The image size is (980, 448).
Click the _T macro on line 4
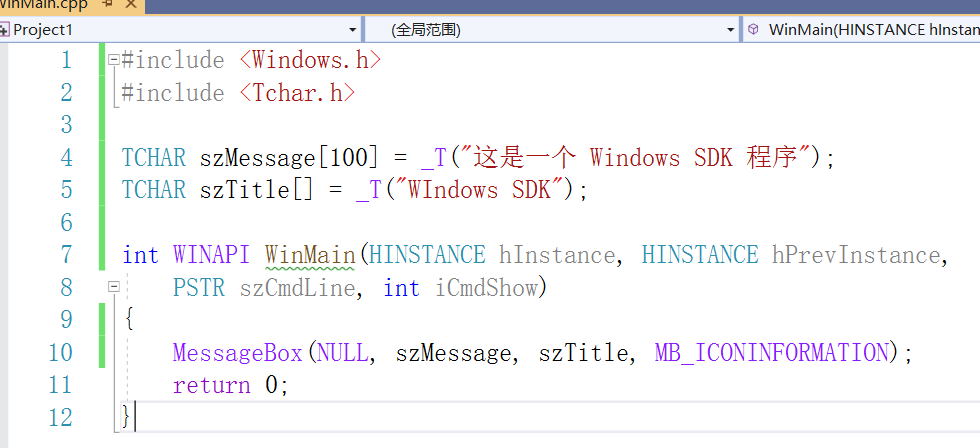(x=432, y=159)
